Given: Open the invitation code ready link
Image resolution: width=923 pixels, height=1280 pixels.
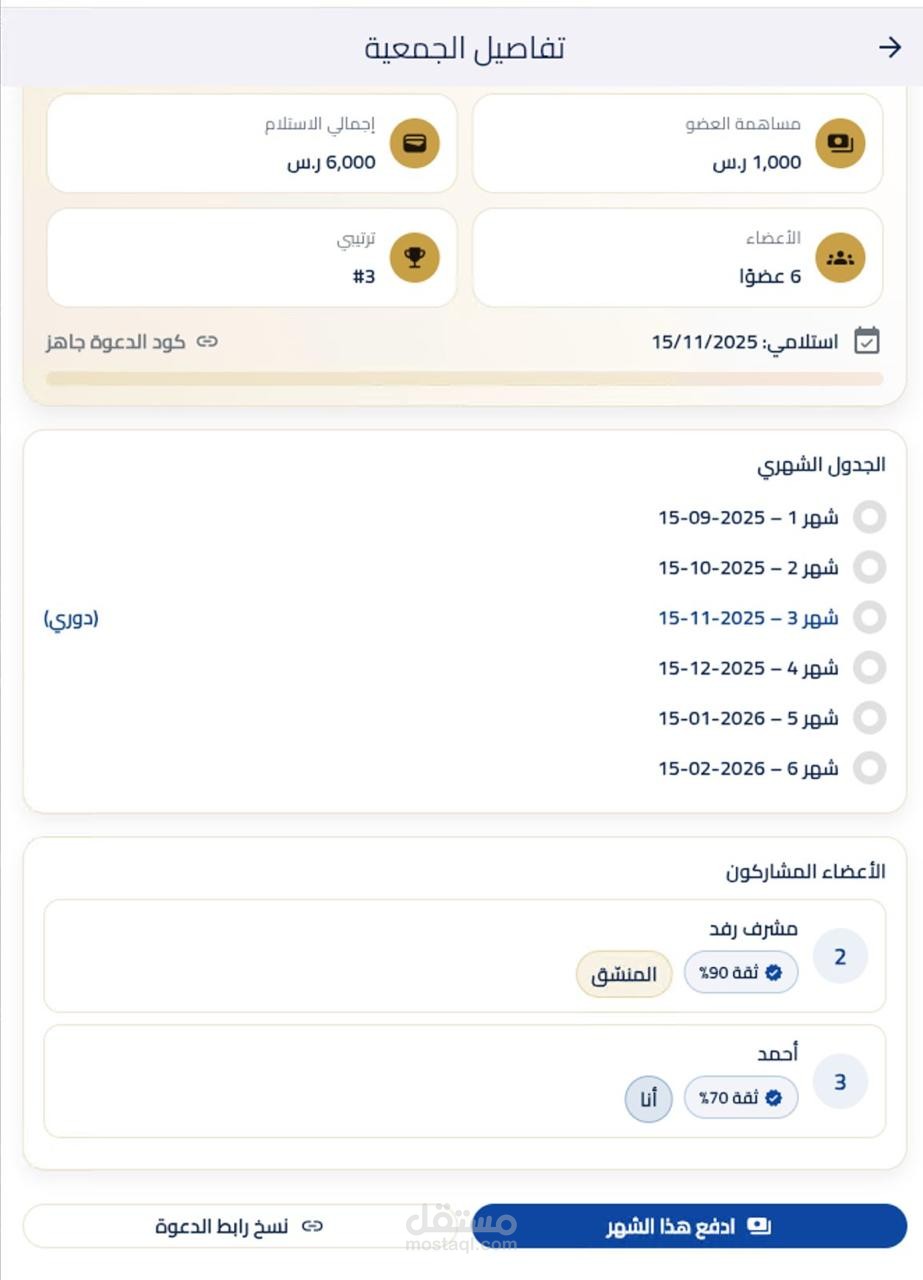Looking at the screenshot, I should (130, 342).
